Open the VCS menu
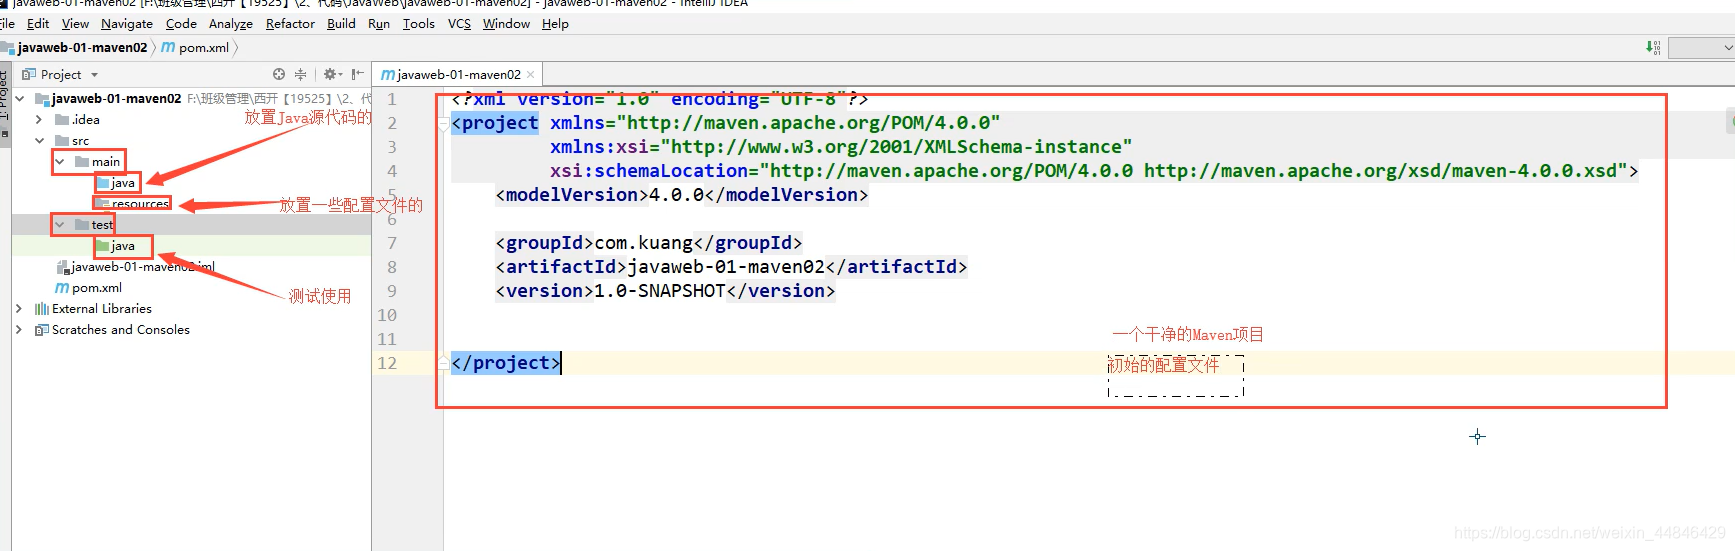The width and height of the screenshot is (1735, 551). click(x=459, y=23)
